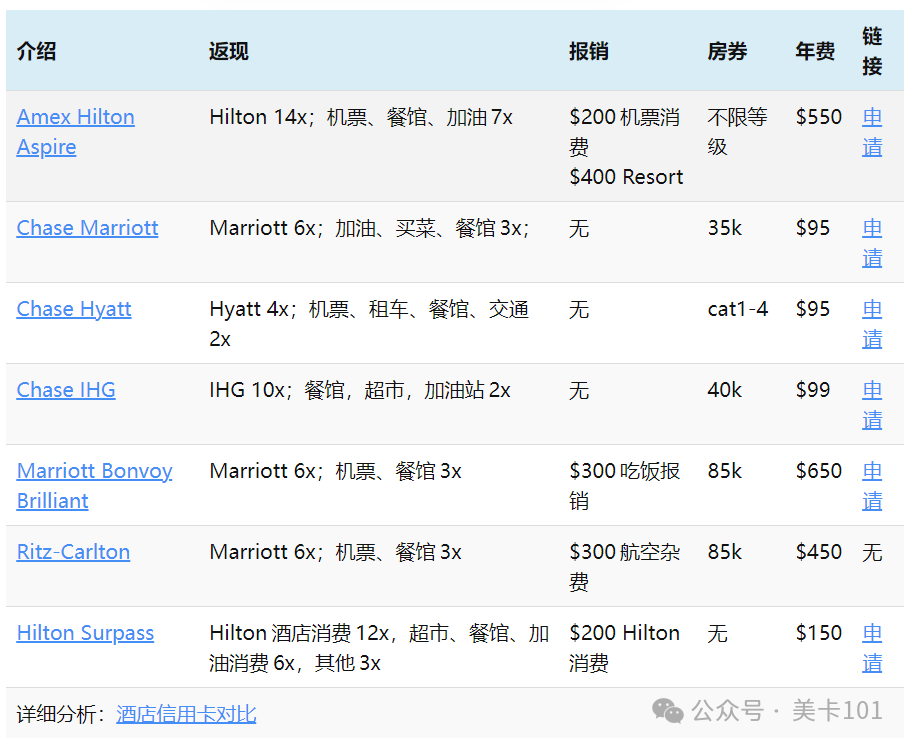This screenshot has width=911, height=746.
Task: Click Marriott 6x rewards in Bonvoy Brilliant row
Action: (335, 471)
